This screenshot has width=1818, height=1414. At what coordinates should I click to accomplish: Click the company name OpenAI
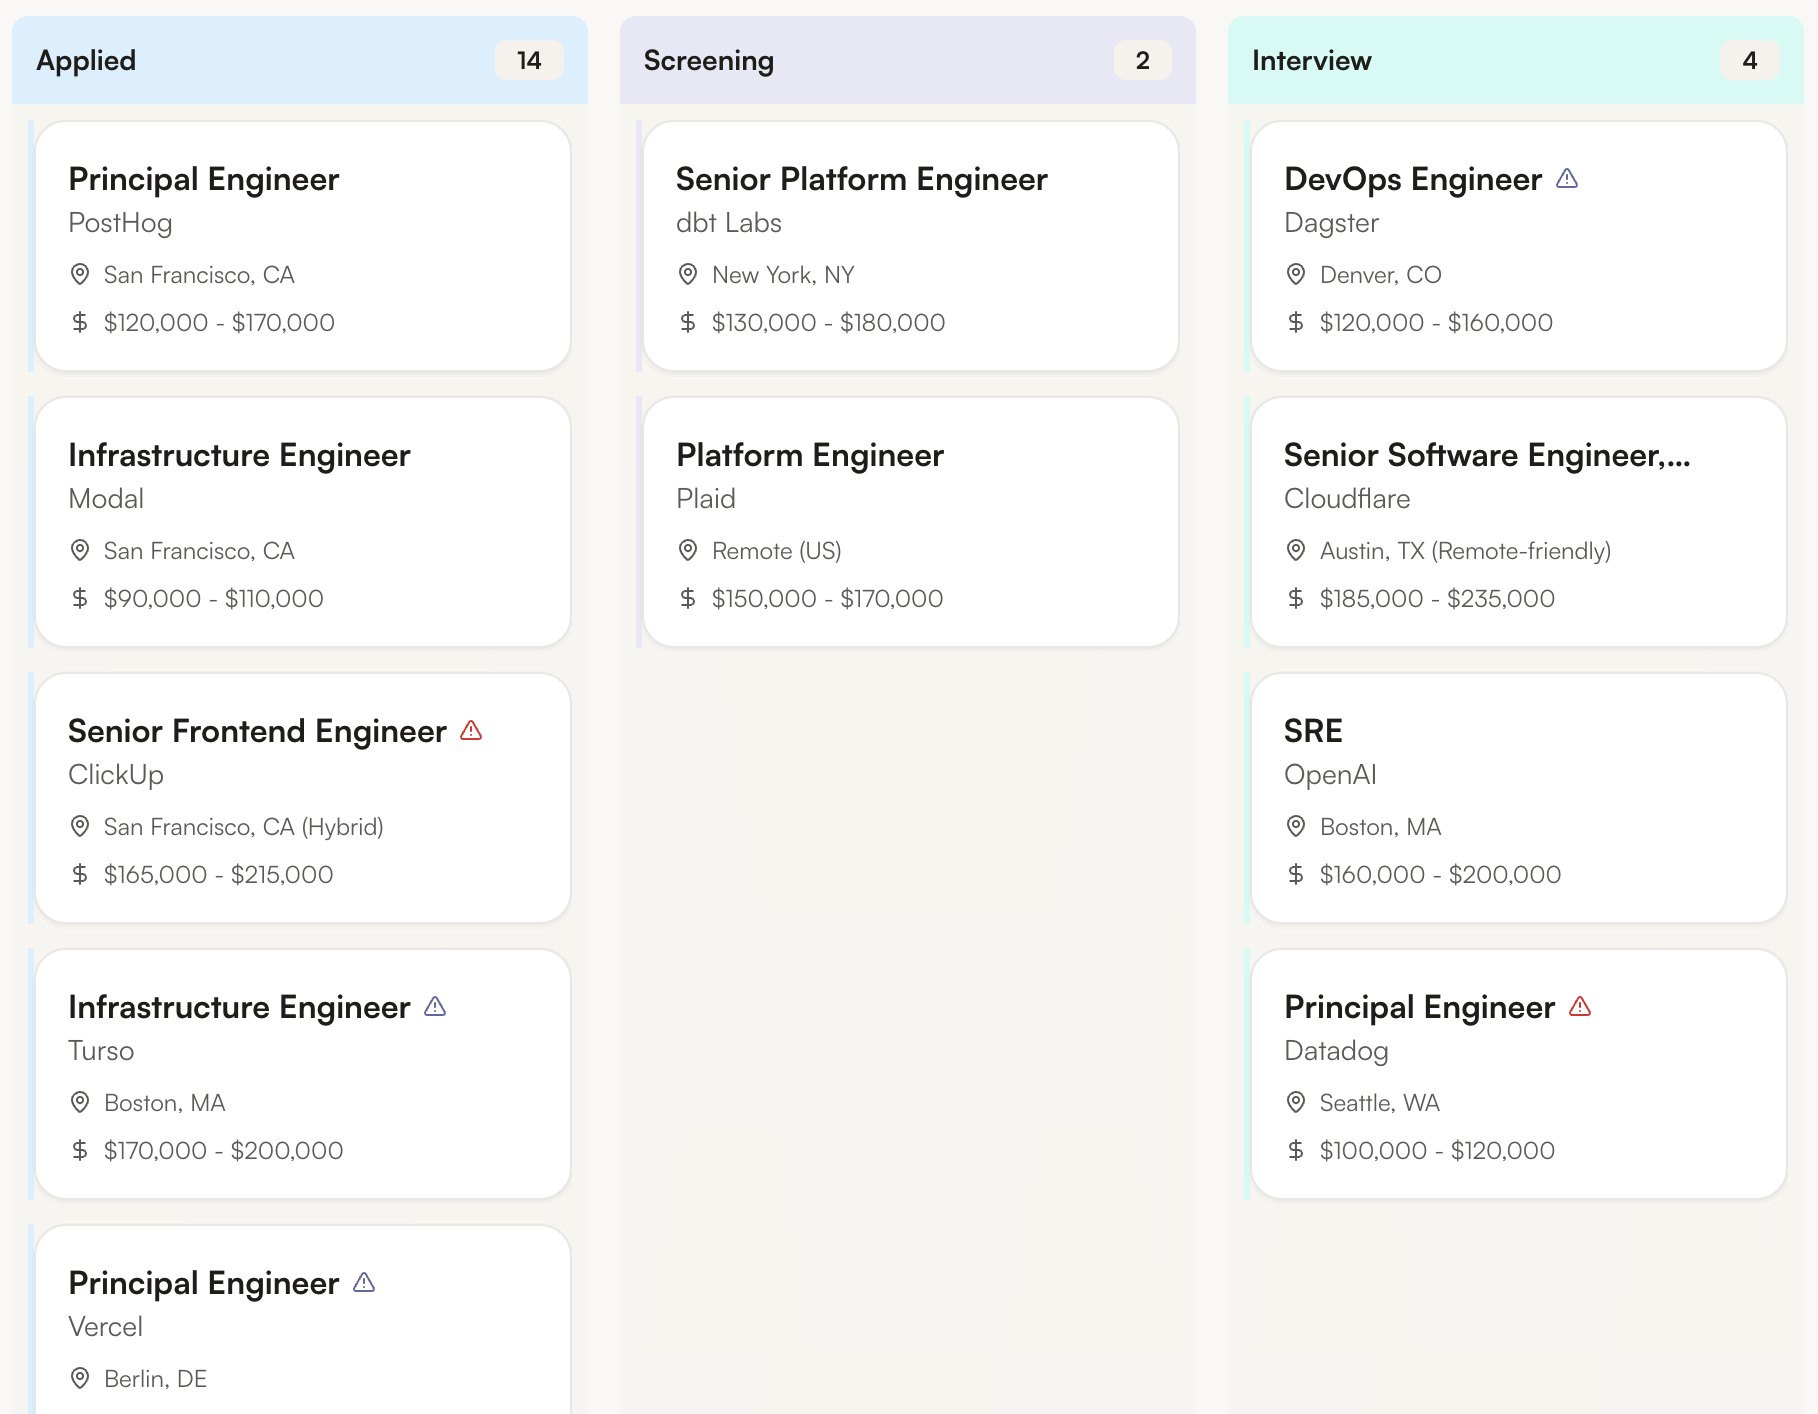[1330, 775]
